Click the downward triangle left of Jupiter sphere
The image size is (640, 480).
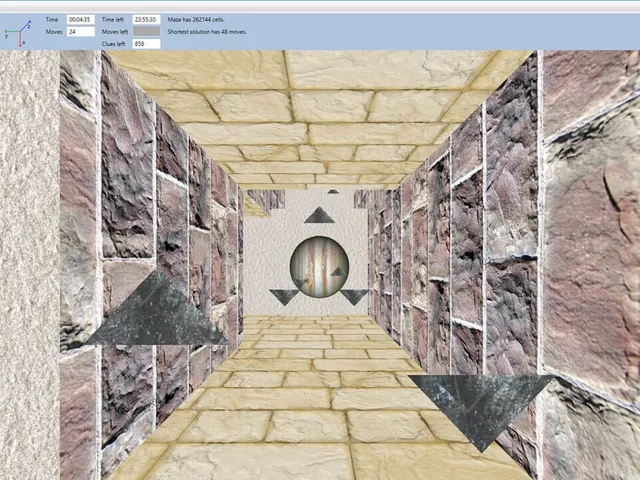tap(284, 297)
